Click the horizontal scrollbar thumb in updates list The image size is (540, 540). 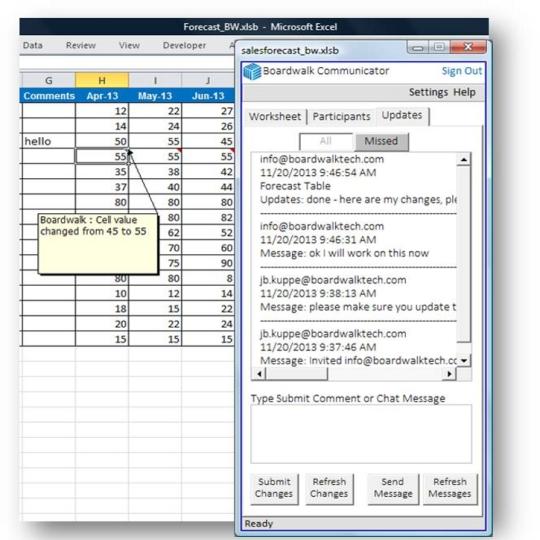(x=297, y=374)
